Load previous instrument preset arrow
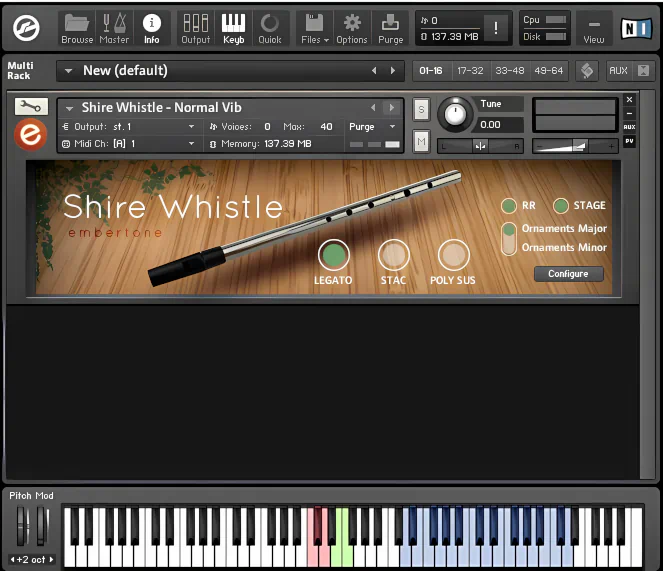The height and width of the screenshot is (571, 663). pos(373,107)
